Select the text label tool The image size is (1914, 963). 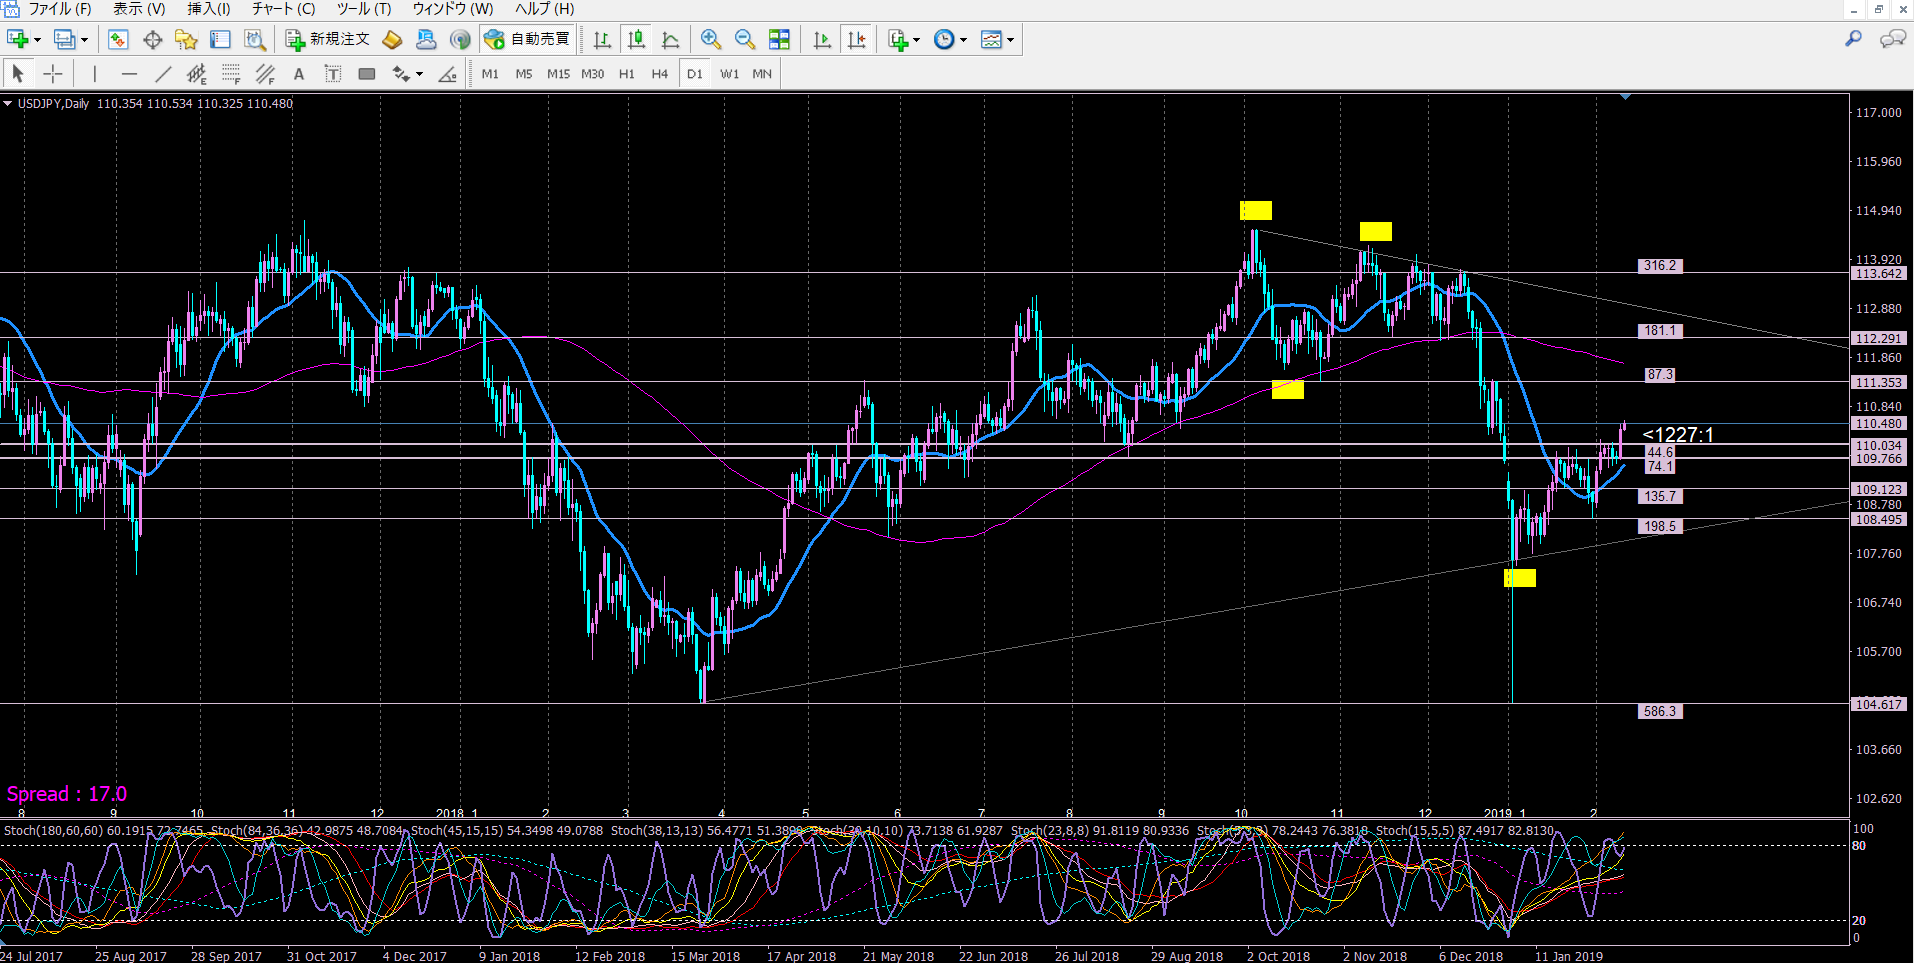[333, 73]
